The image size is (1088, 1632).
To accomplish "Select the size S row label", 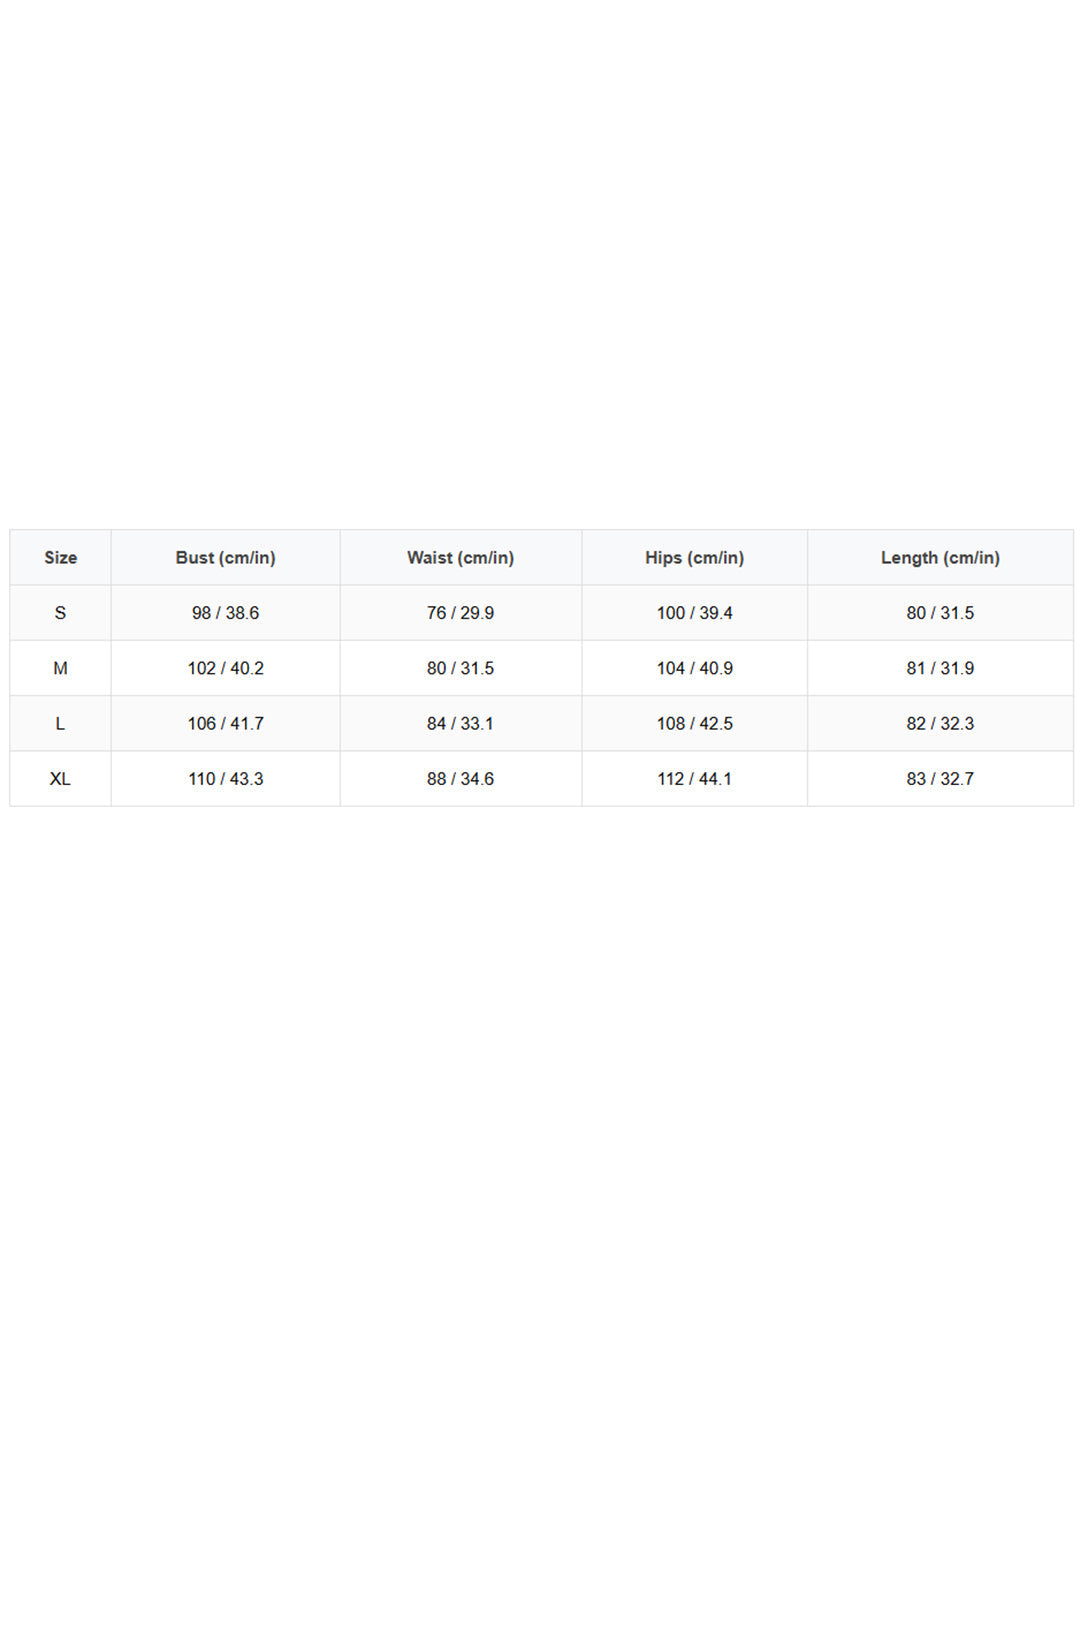I will coord(60,613).
